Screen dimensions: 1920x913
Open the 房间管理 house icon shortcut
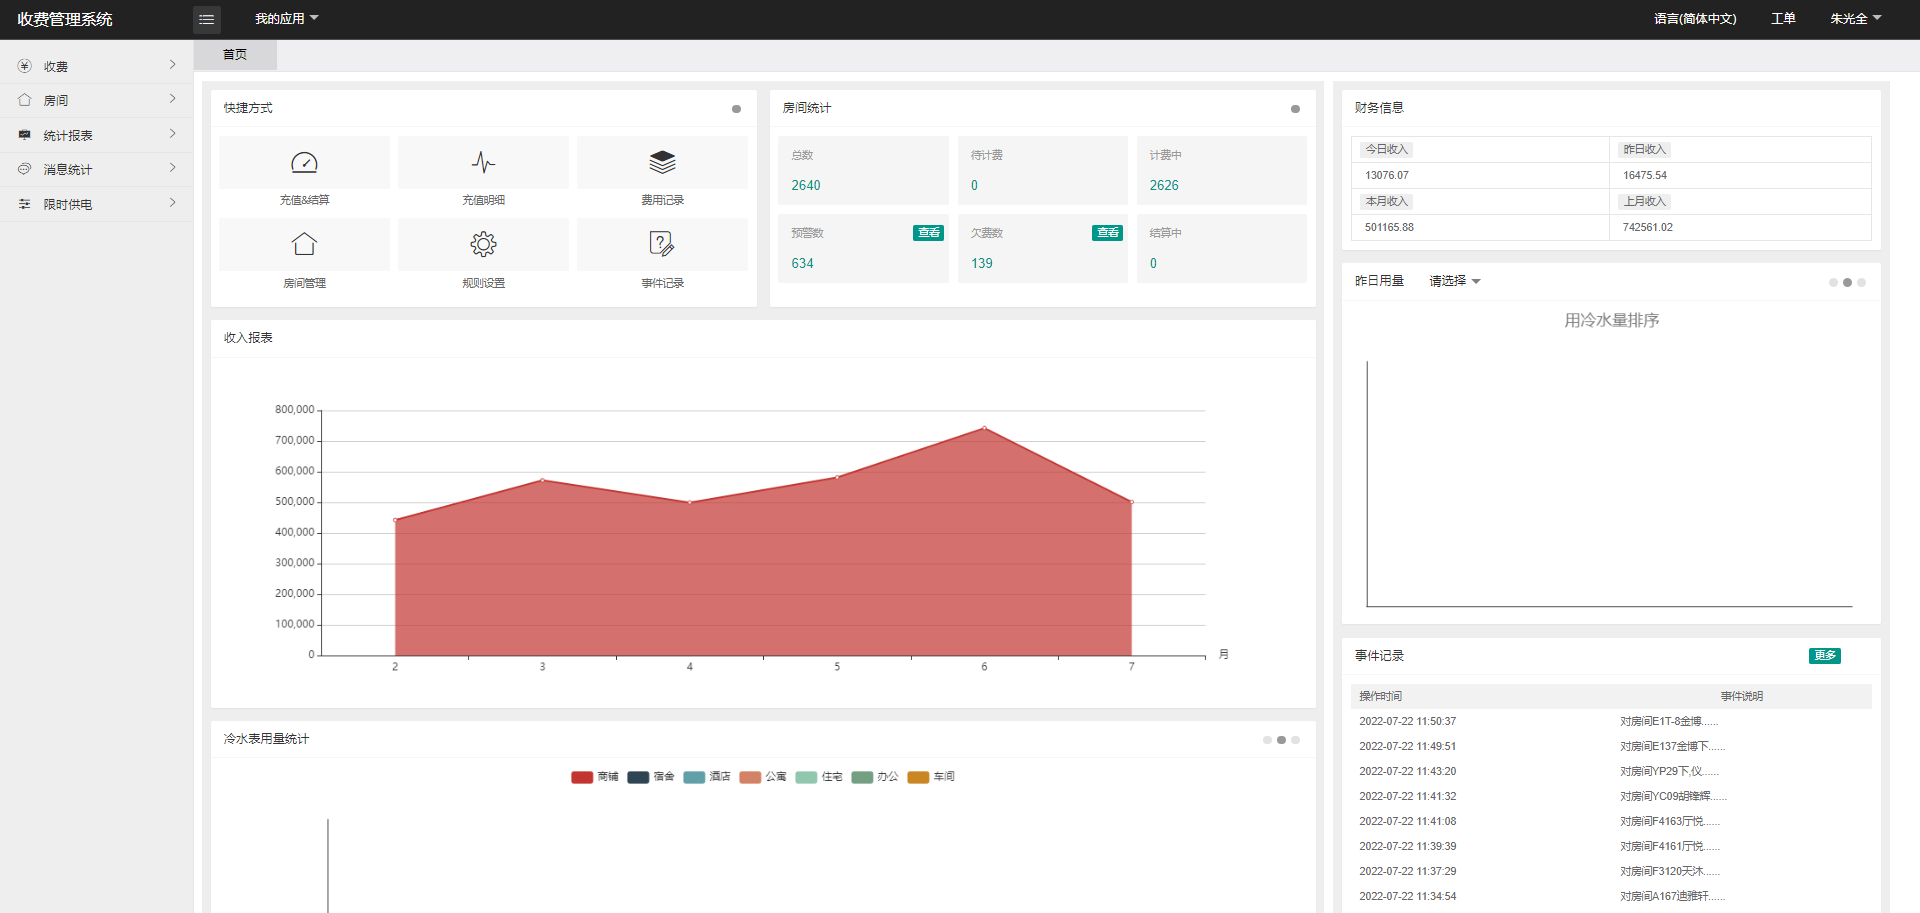pos(304,244)
